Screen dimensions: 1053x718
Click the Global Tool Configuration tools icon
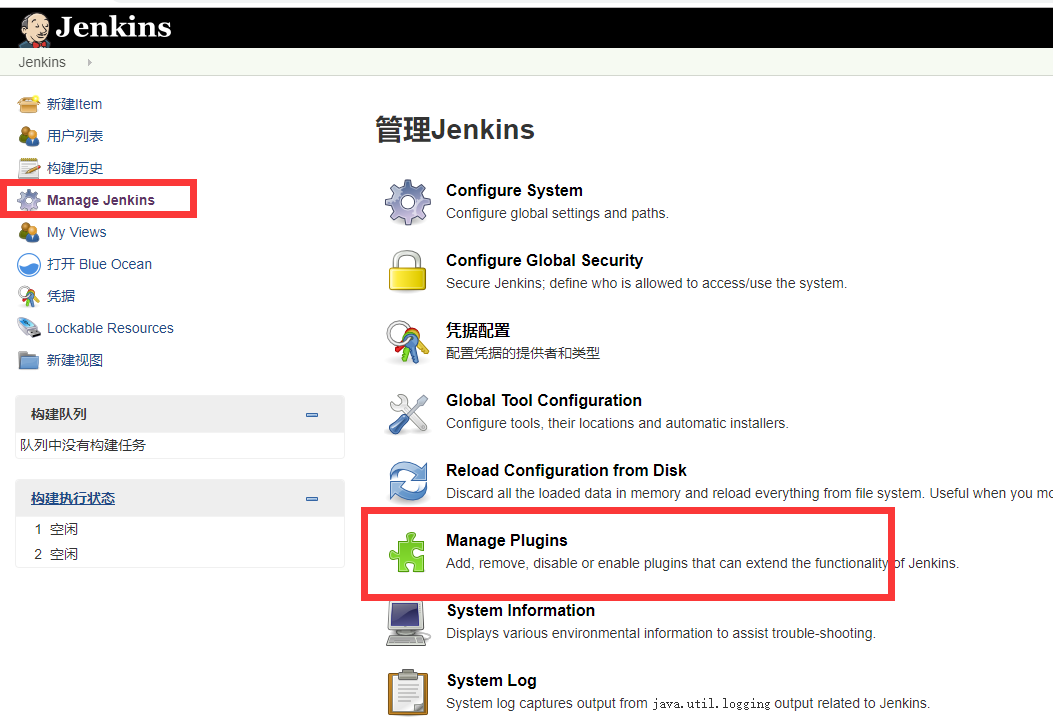[408, 413]
